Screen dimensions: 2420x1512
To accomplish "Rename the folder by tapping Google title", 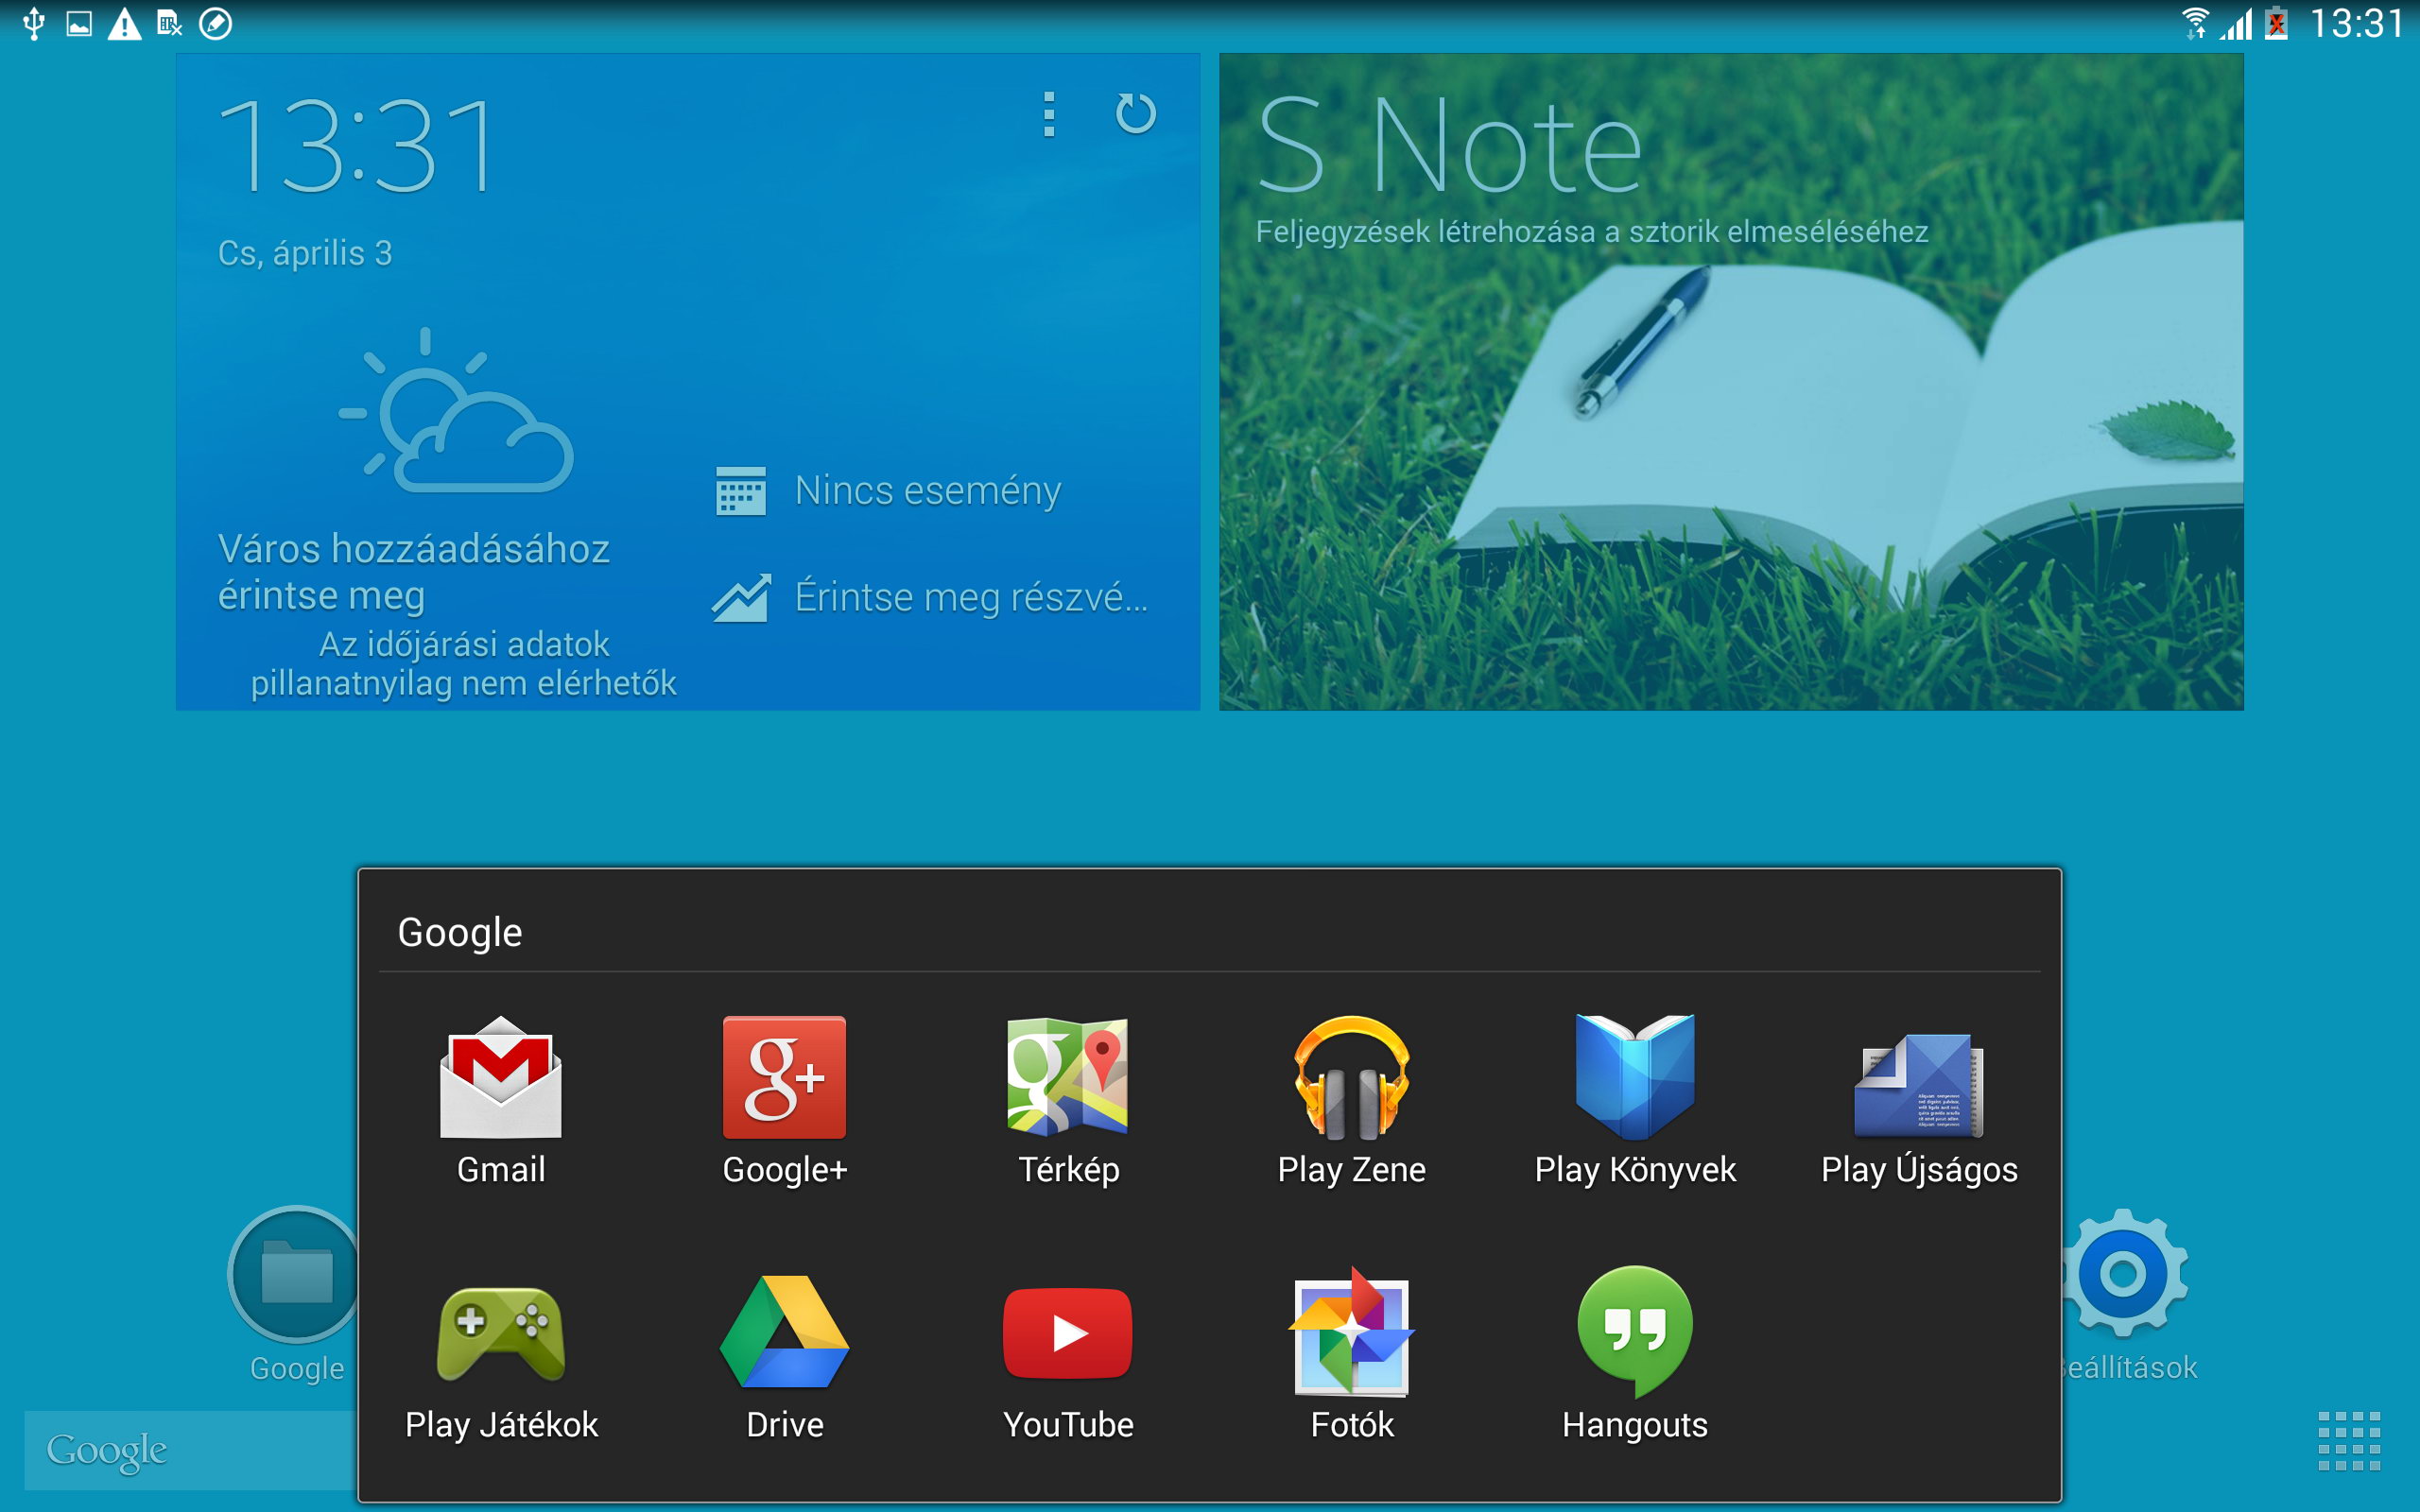I will (x=460, y=932).
